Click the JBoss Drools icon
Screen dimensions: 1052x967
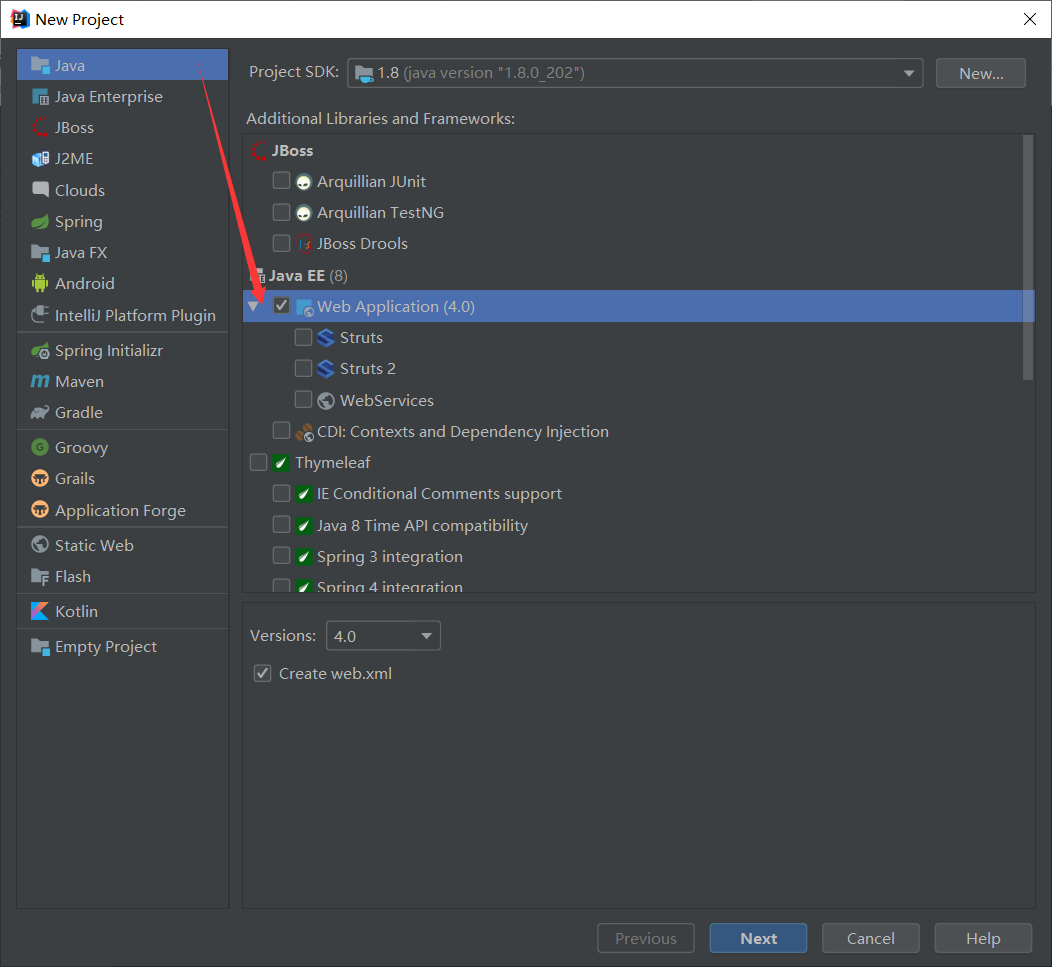304,244
